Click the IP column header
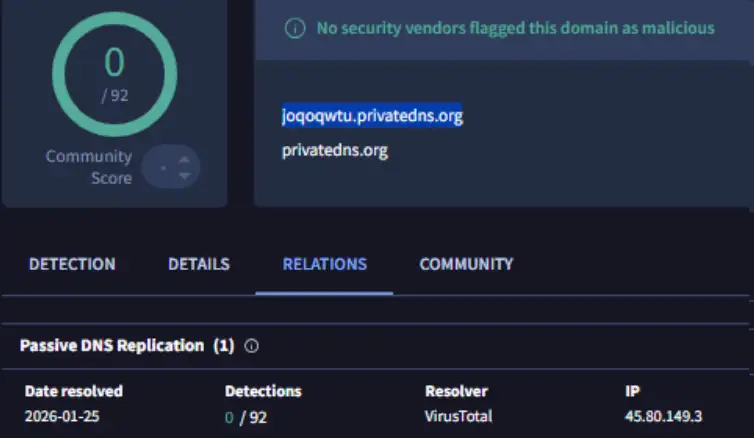The width and height of the screenshot is (754, 438). pyautogui.click(x=631, y=391)
